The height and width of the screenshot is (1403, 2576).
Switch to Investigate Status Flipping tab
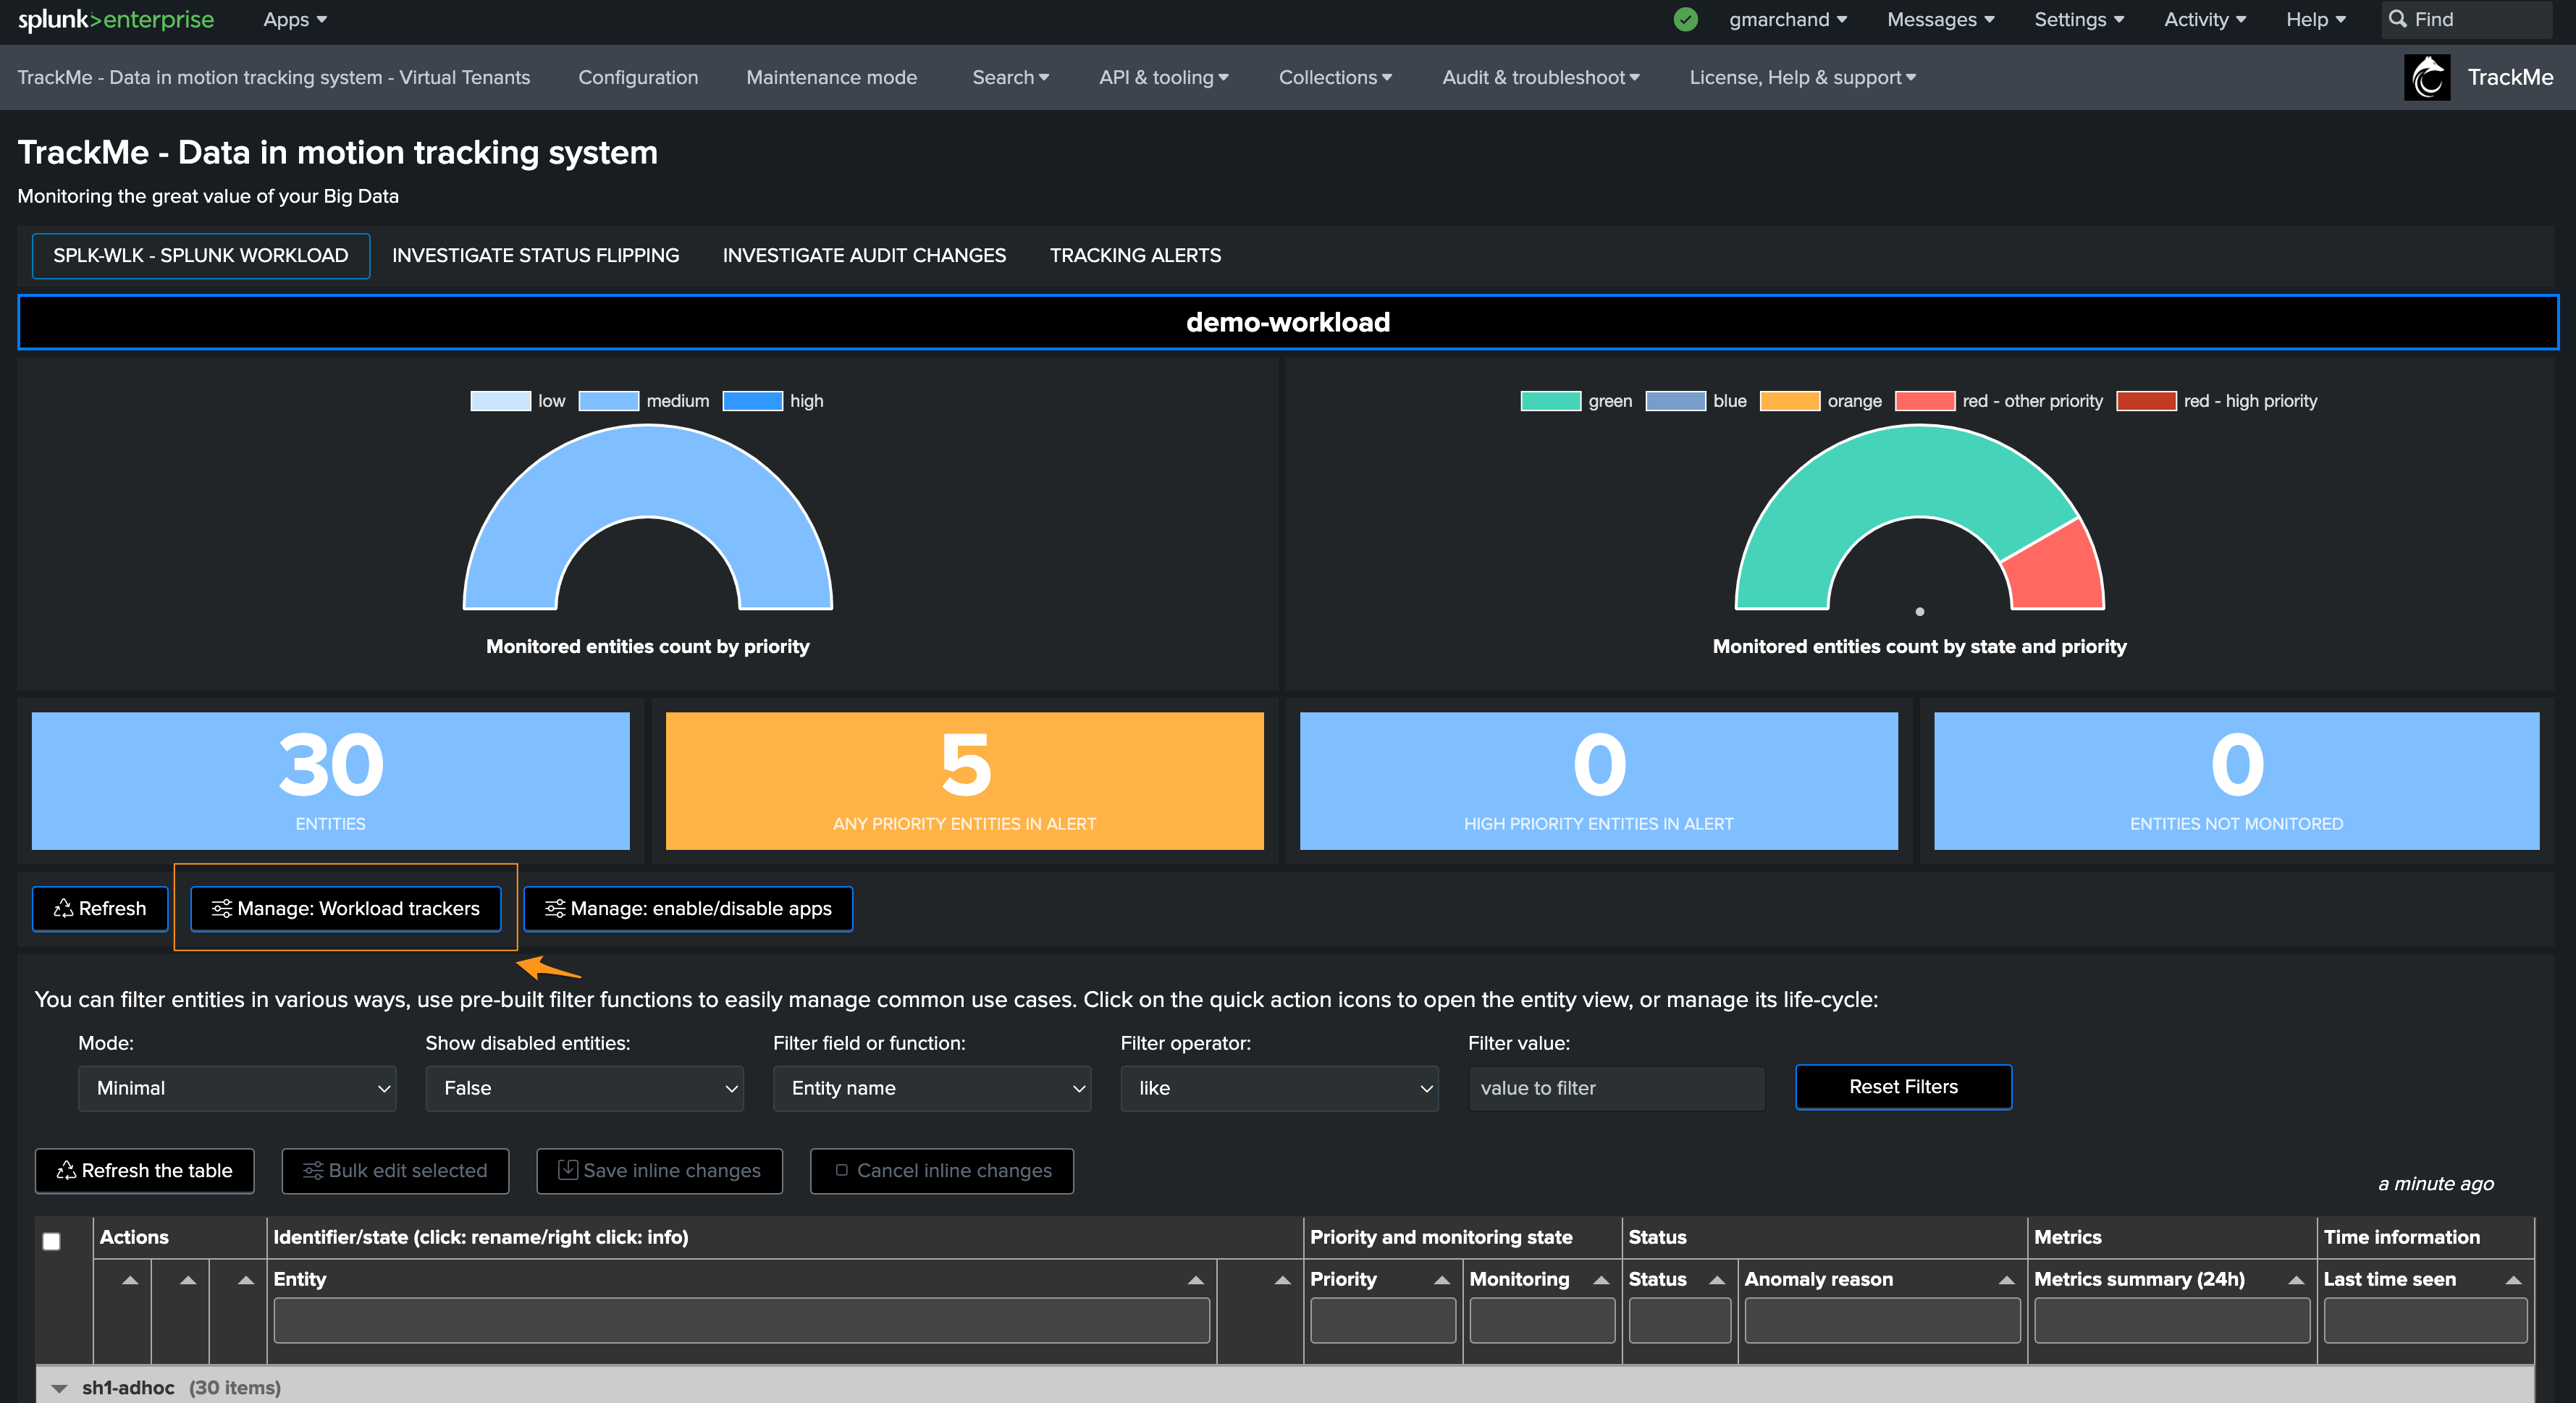coord(535,255)
